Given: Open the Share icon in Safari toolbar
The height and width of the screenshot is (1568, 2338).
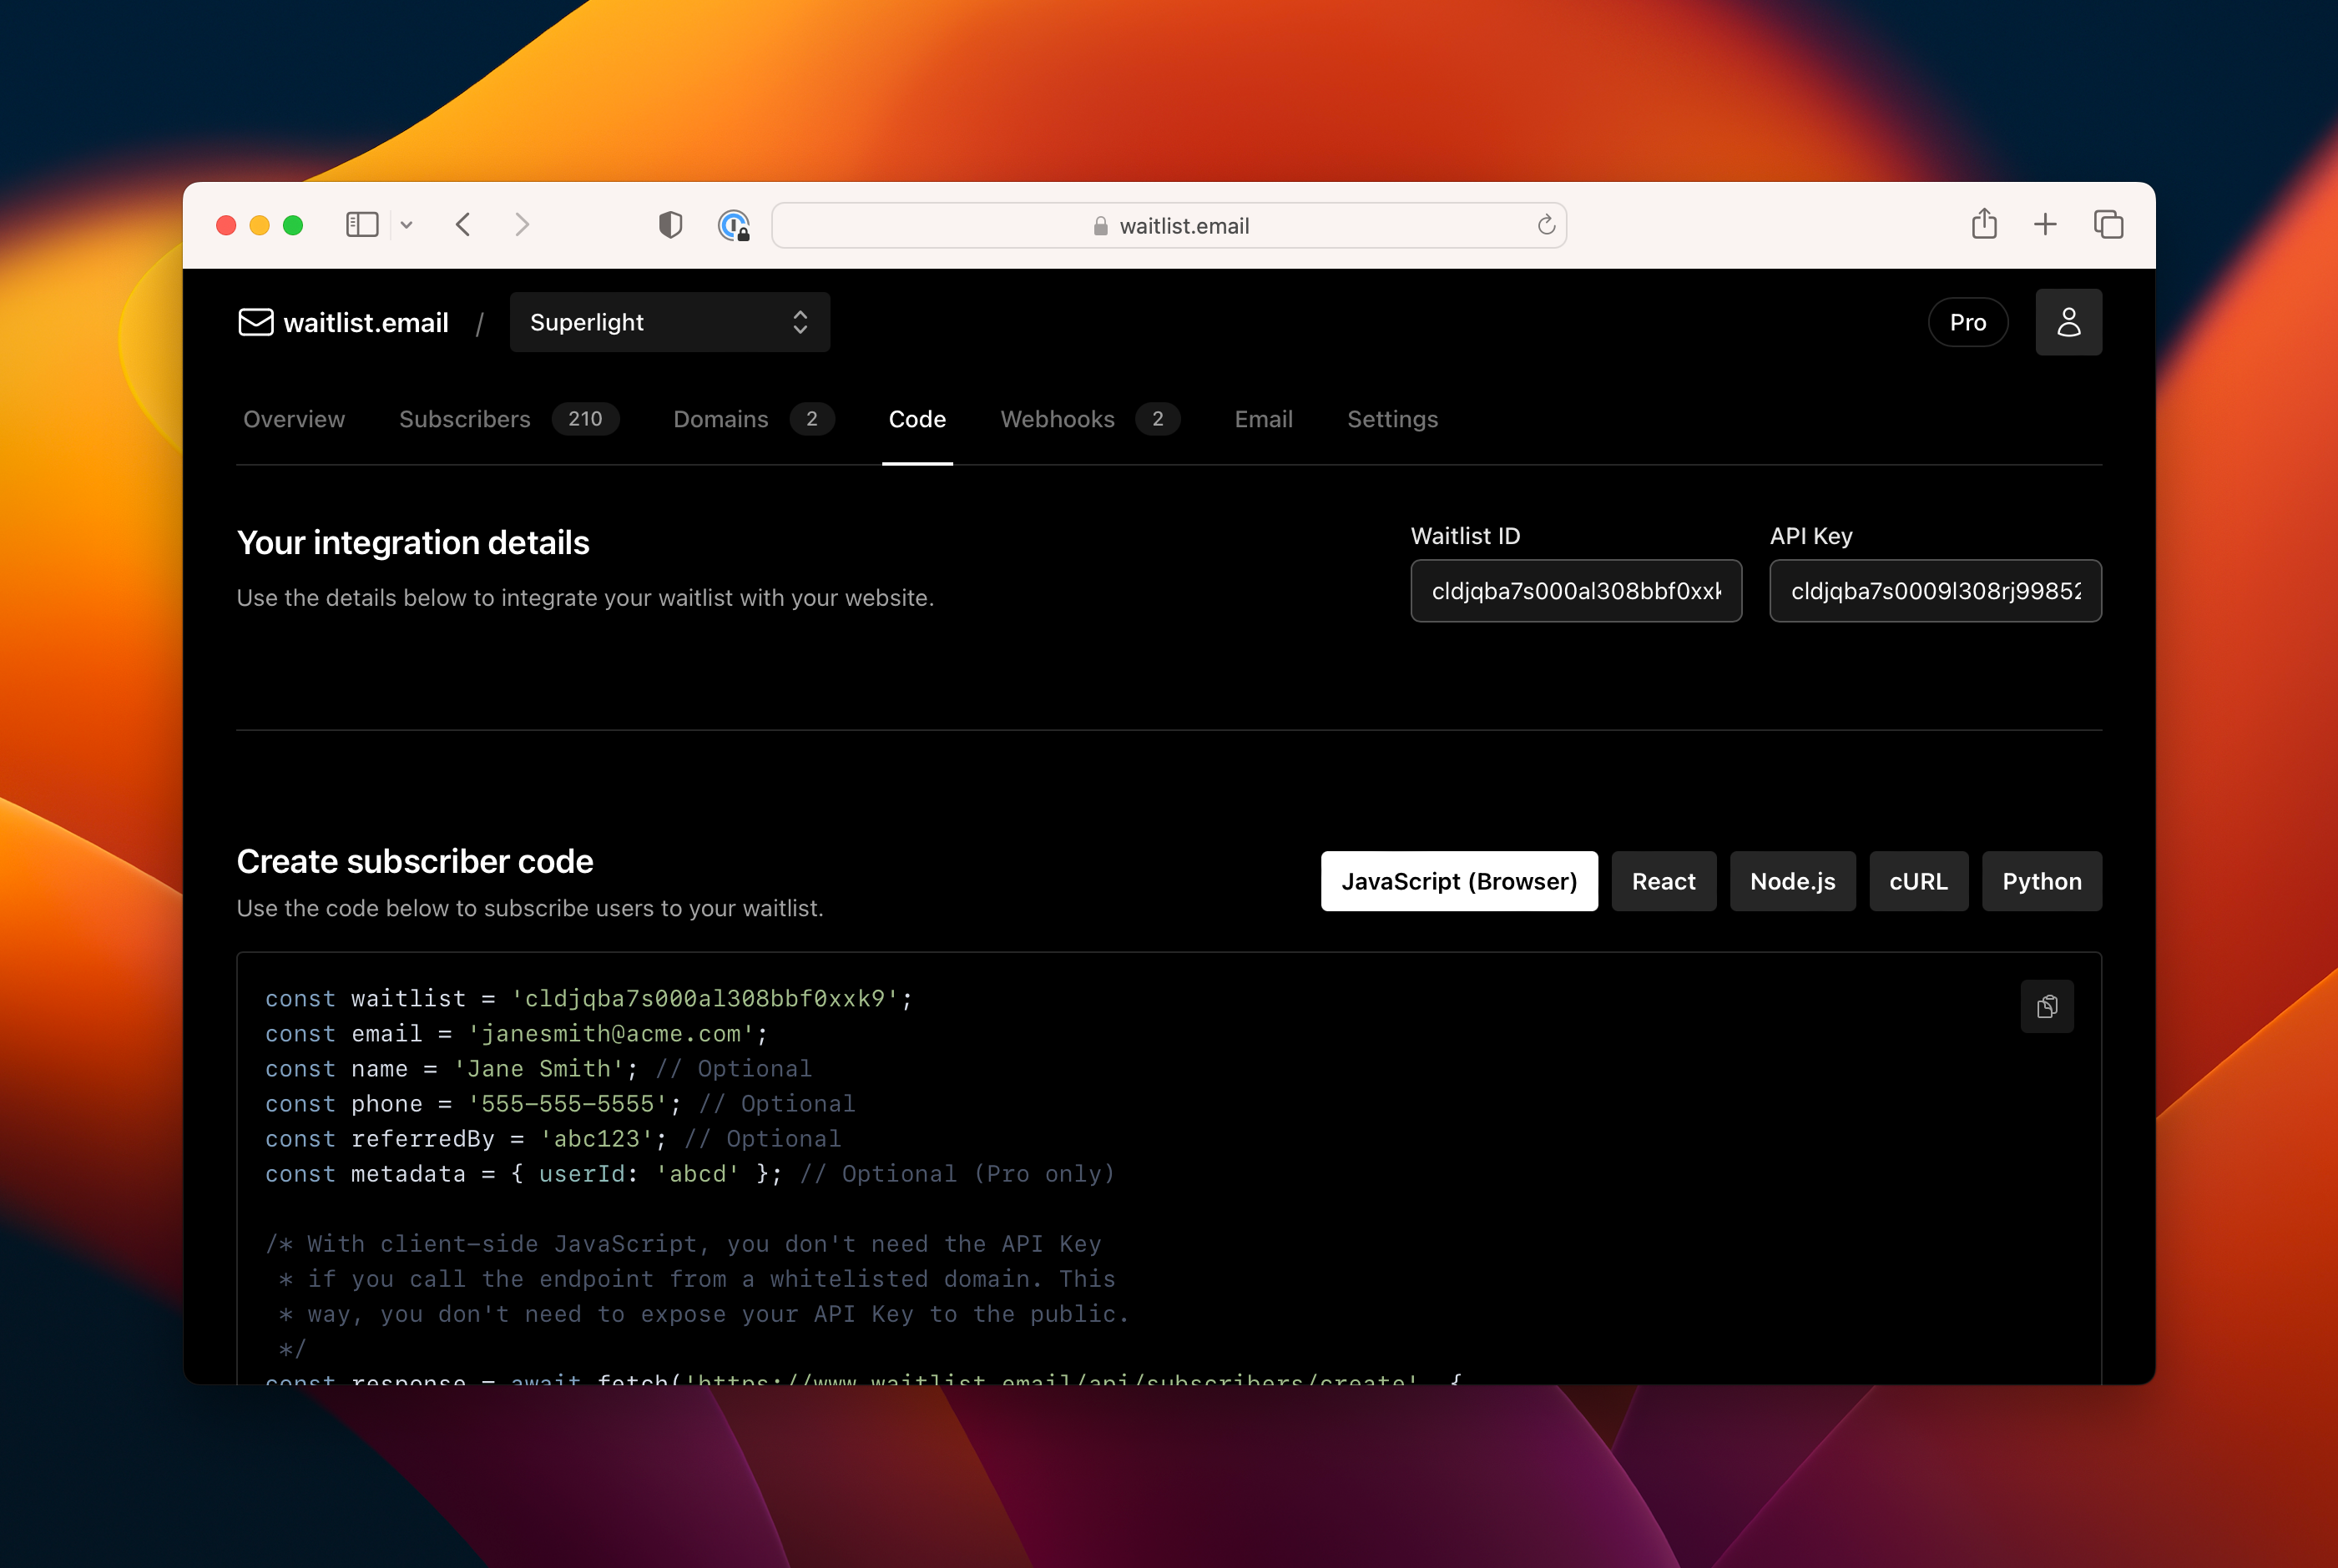Looking at the screenshot, I should point(1985,224).
